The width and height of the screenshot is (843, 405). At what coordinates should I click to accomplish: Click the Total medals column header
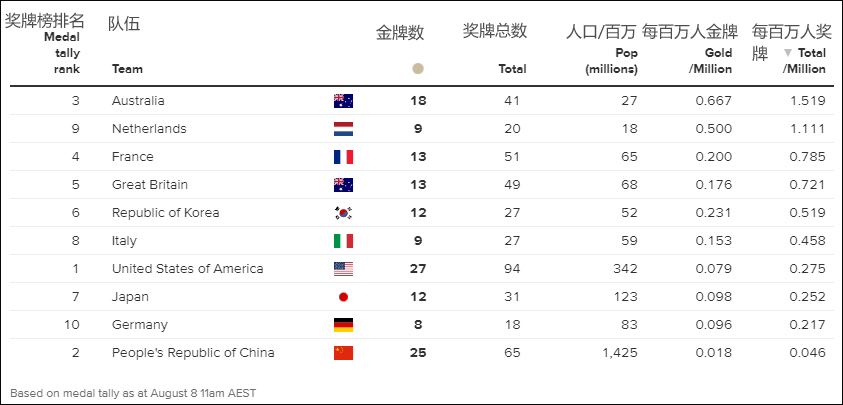pyautogui.click(x=512, y=69)
